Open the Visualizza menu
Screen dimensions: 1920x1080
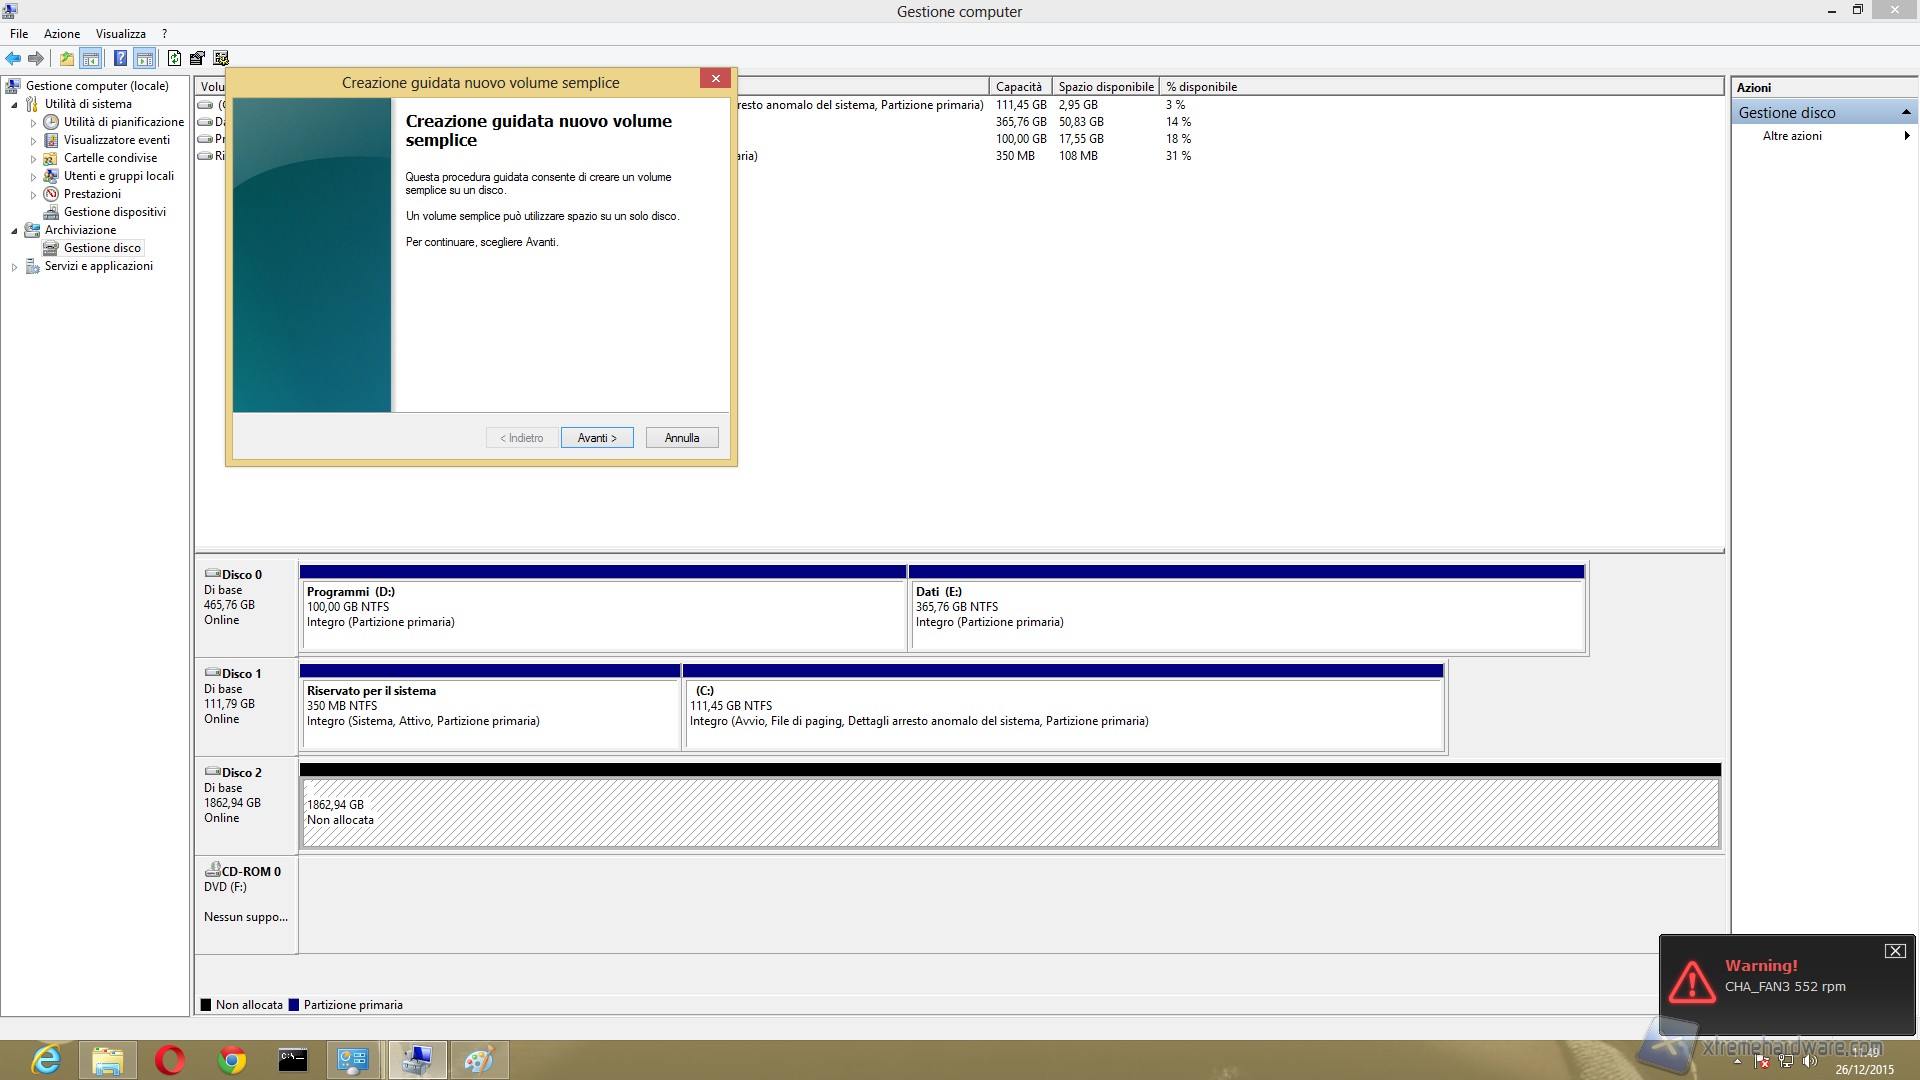click(120, 34)
